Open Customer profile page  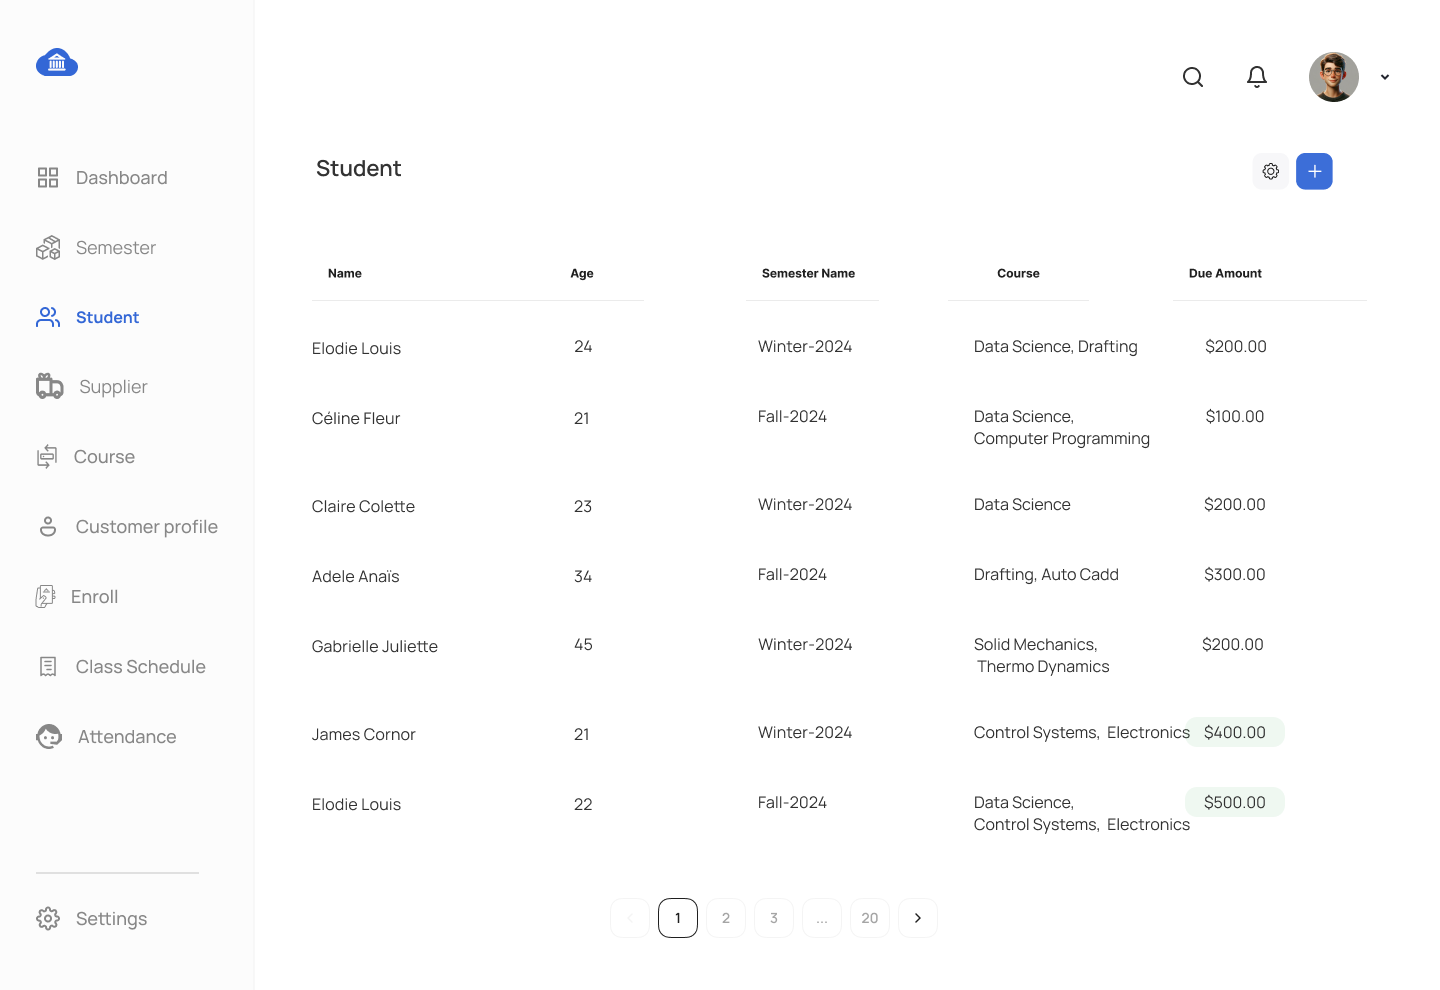pyautogui.click(x=147, y=527)
